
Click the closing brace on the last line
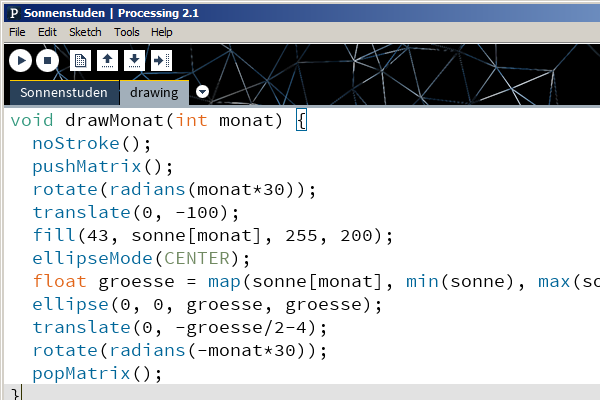15,393
